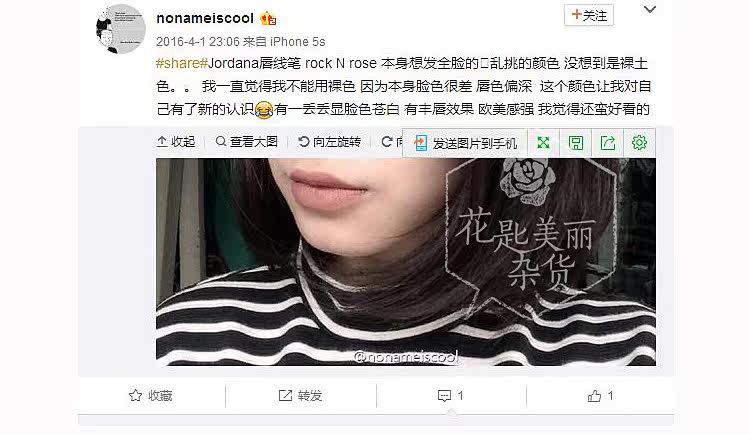Viewport: 750px width, 434px height.
Task: Click the user avatar picture
Action: (x=121, y=29)
